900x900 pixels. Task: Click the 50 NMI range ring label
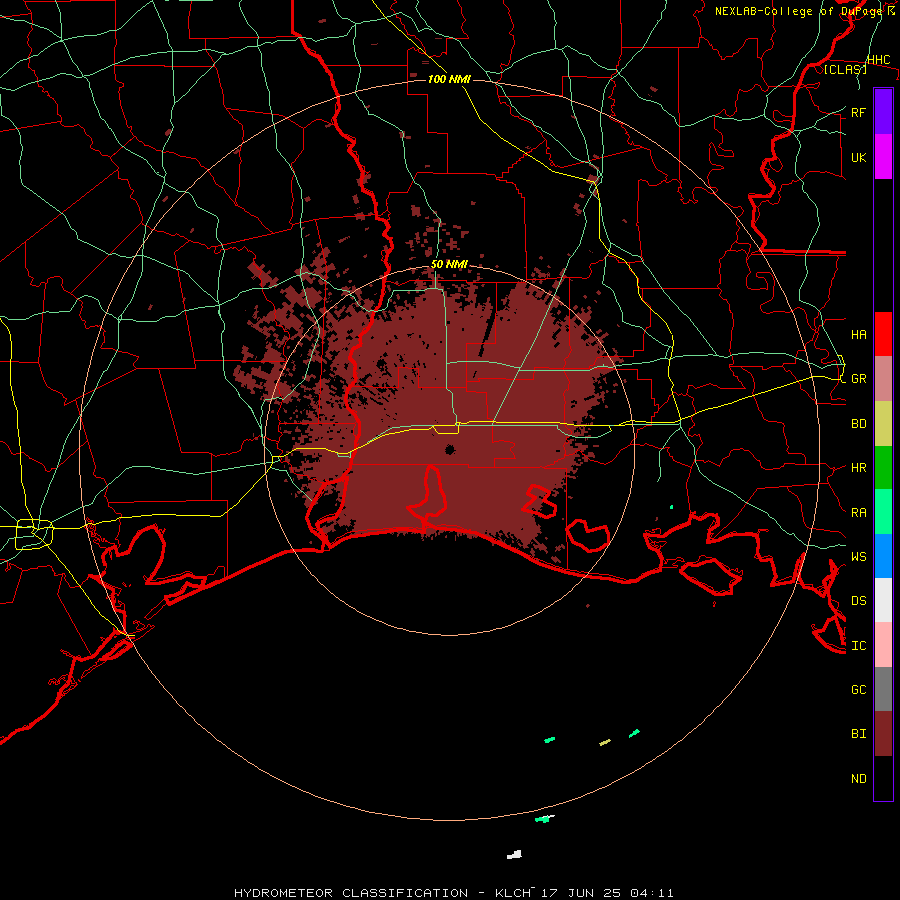click(x=449, y=264)
